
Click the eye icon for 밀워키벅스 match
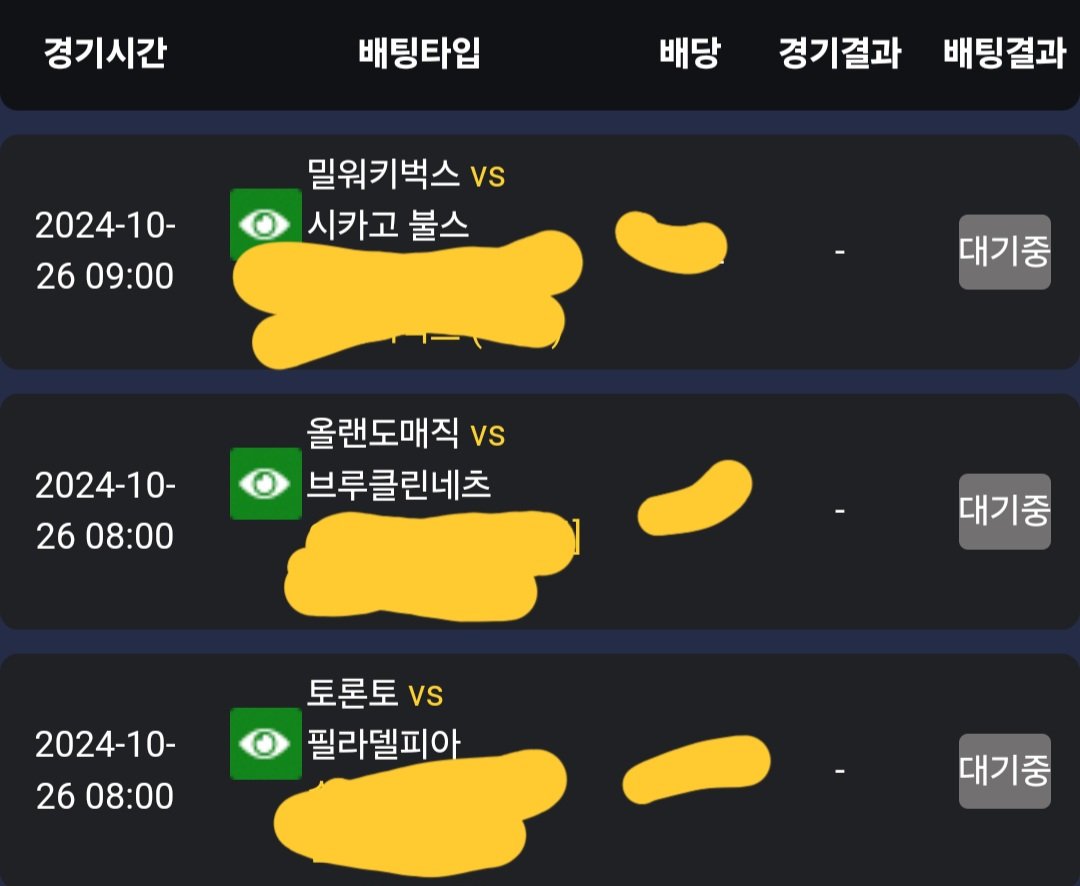(265, 222)
